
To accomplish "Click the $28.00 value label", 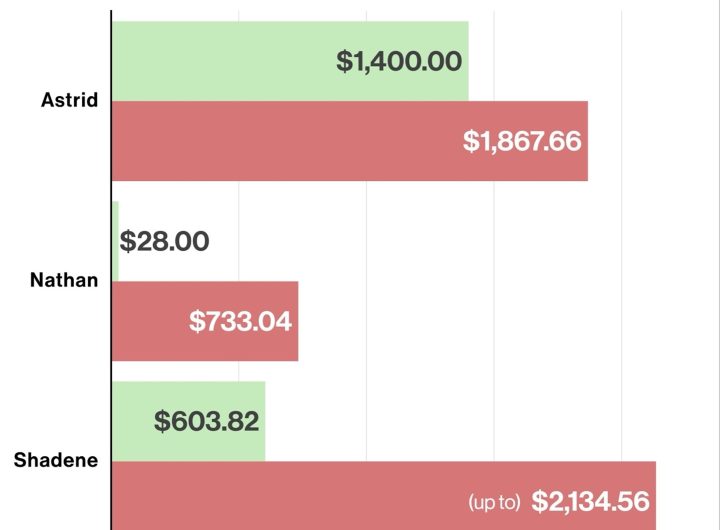I will click(164, 241).
